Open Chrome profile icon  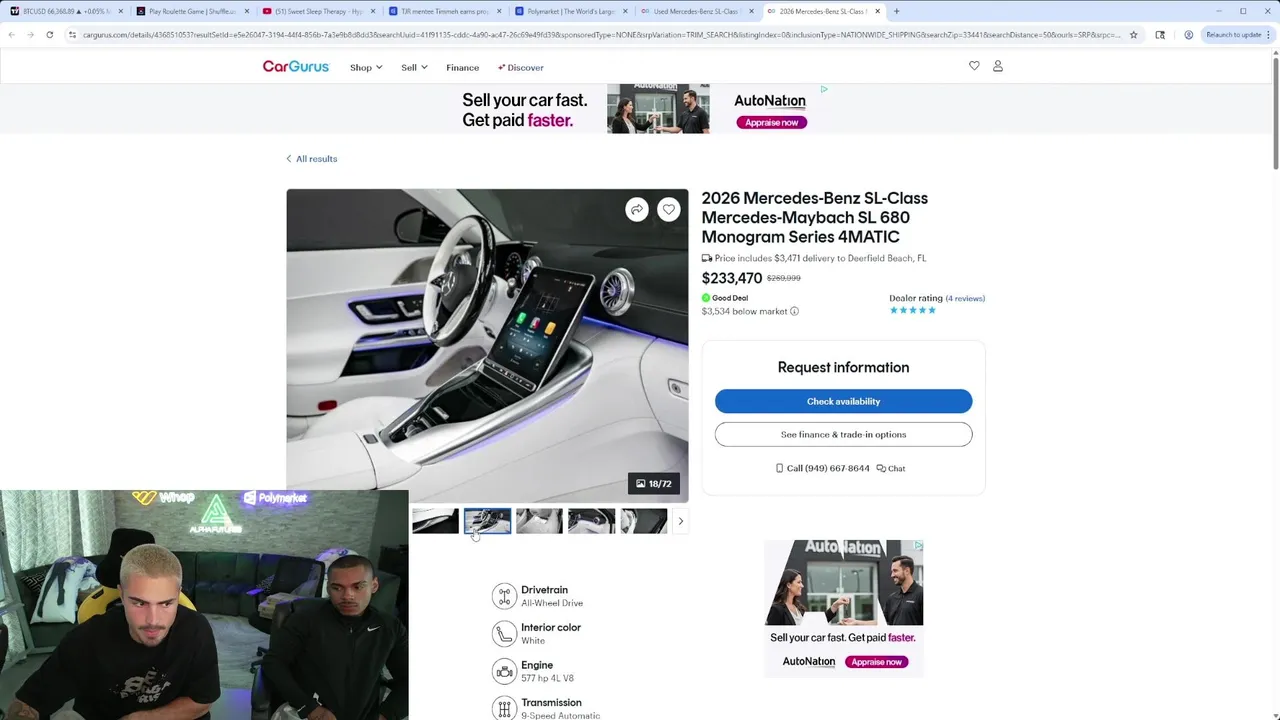tap(1188, 35)
